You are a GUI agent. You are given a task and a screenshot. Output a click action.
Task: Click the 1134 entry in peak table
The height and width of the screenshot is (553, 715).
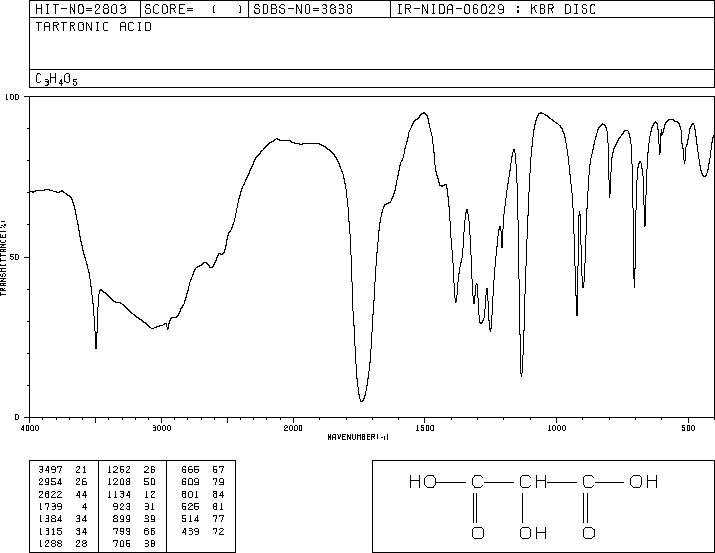point(119,494)
